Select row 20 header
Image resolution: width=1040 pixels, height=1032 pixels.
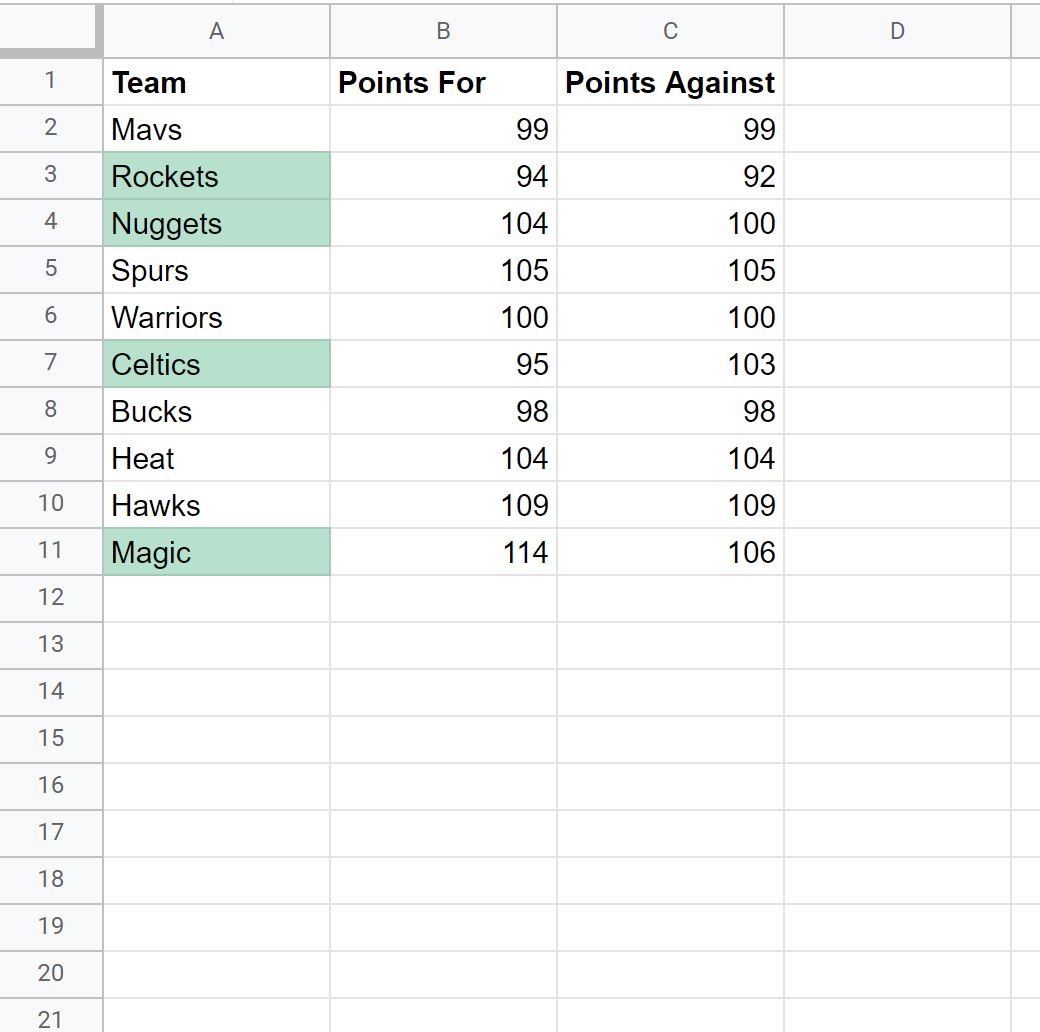click(x=50, y=974)
